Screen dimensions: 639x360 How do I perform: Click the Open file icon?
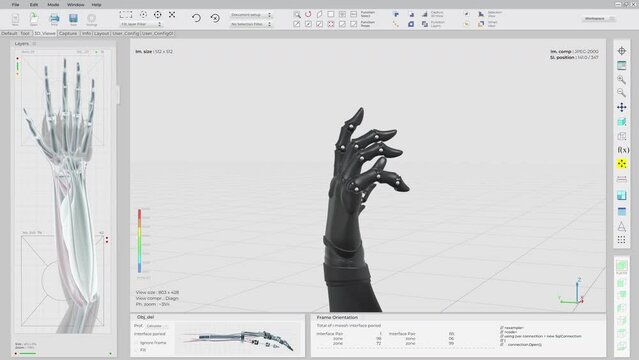coord(34,18)
